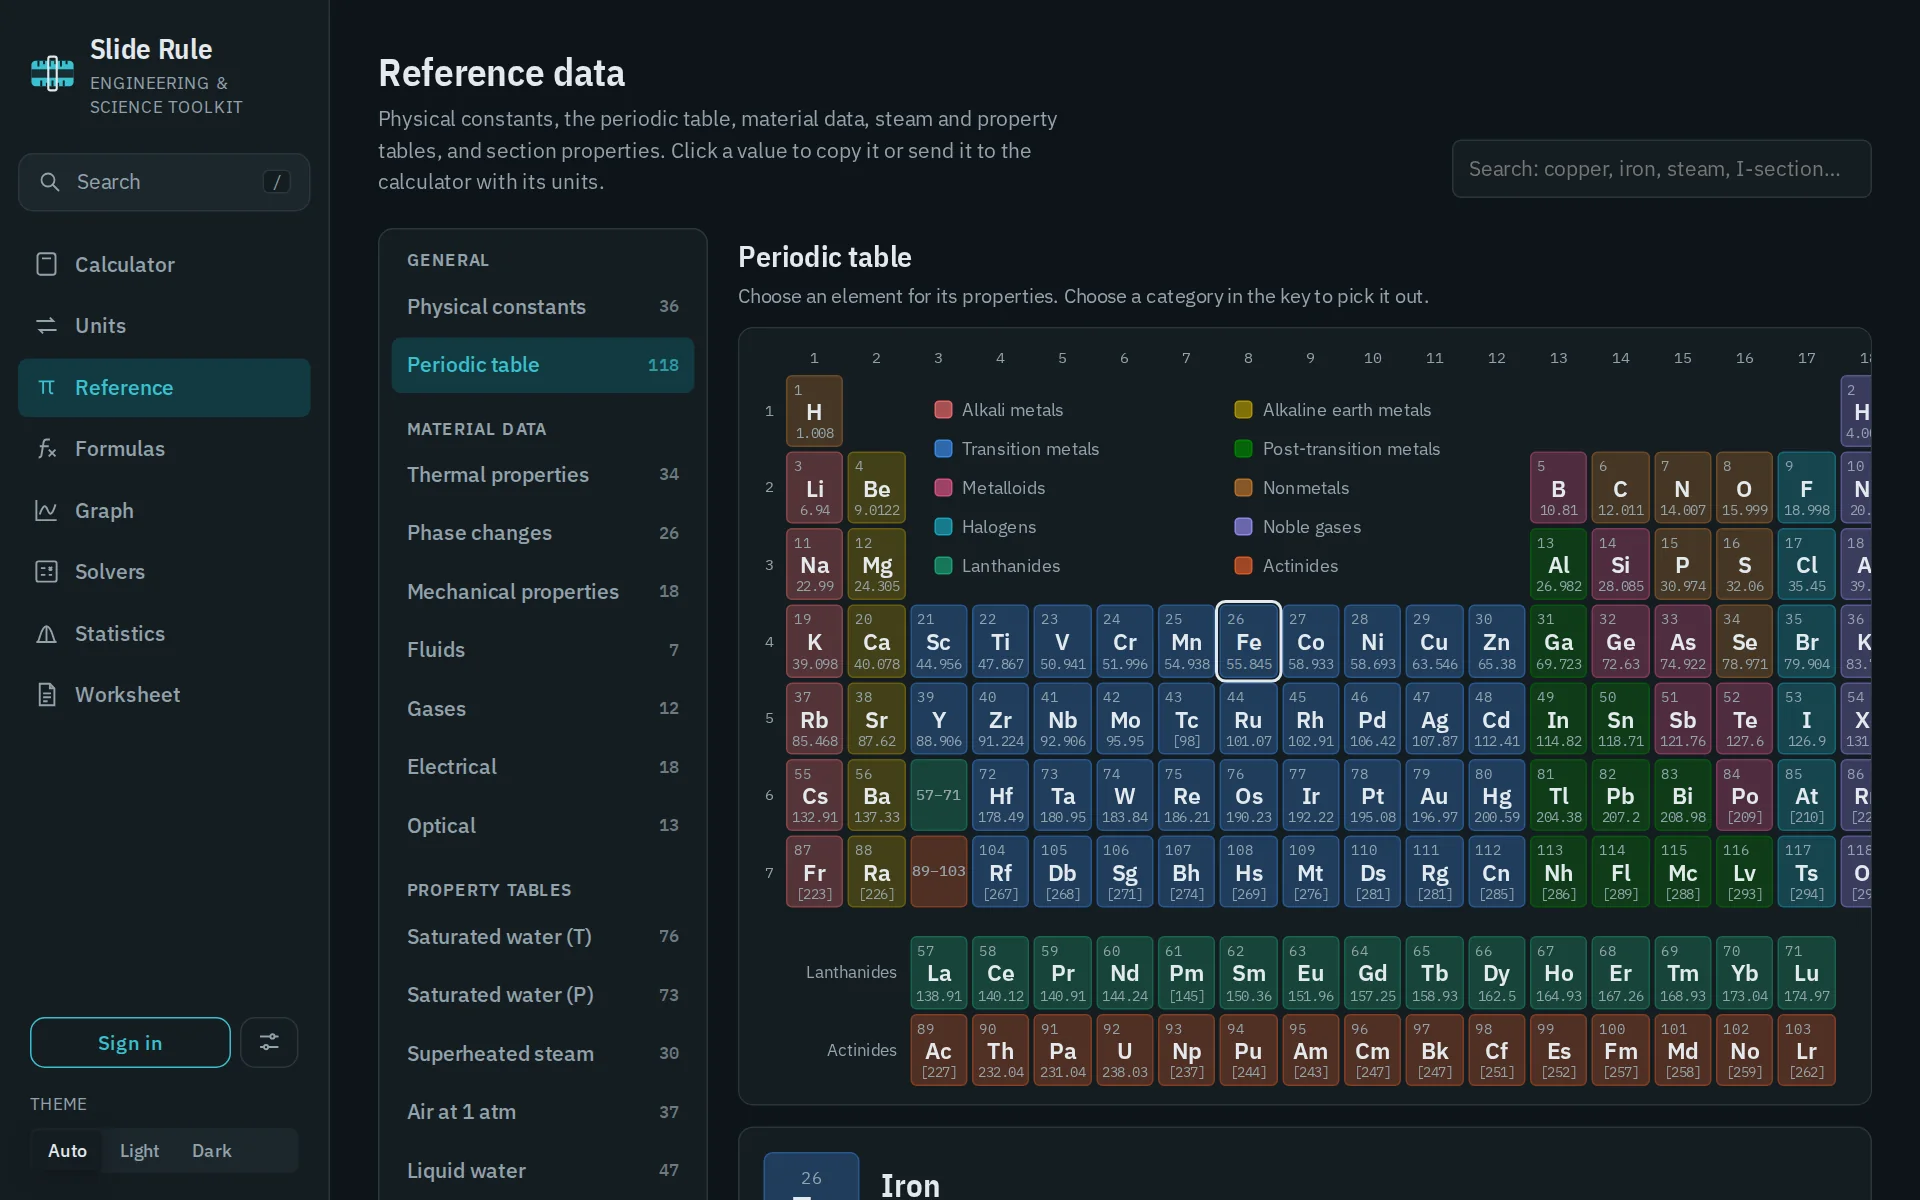Select the U uranium element cell
1920x1200 pixels.
(1124, 1050)
